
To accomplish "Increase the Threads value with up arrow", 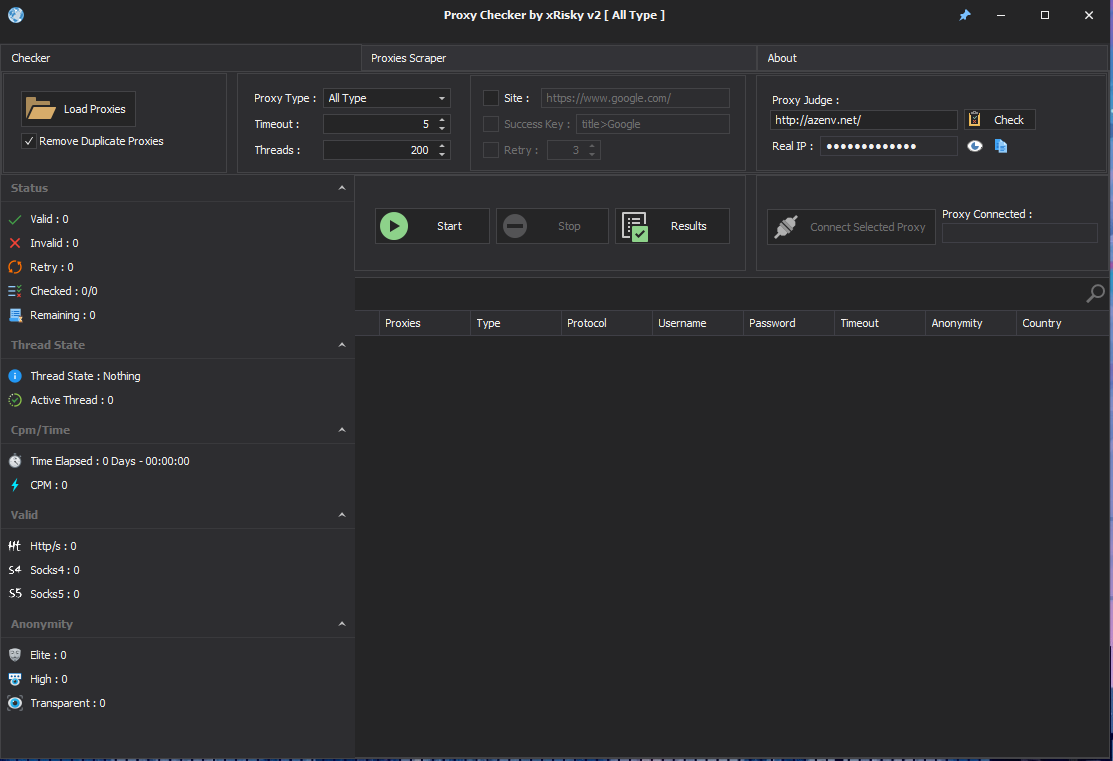I will click(442, 146).
